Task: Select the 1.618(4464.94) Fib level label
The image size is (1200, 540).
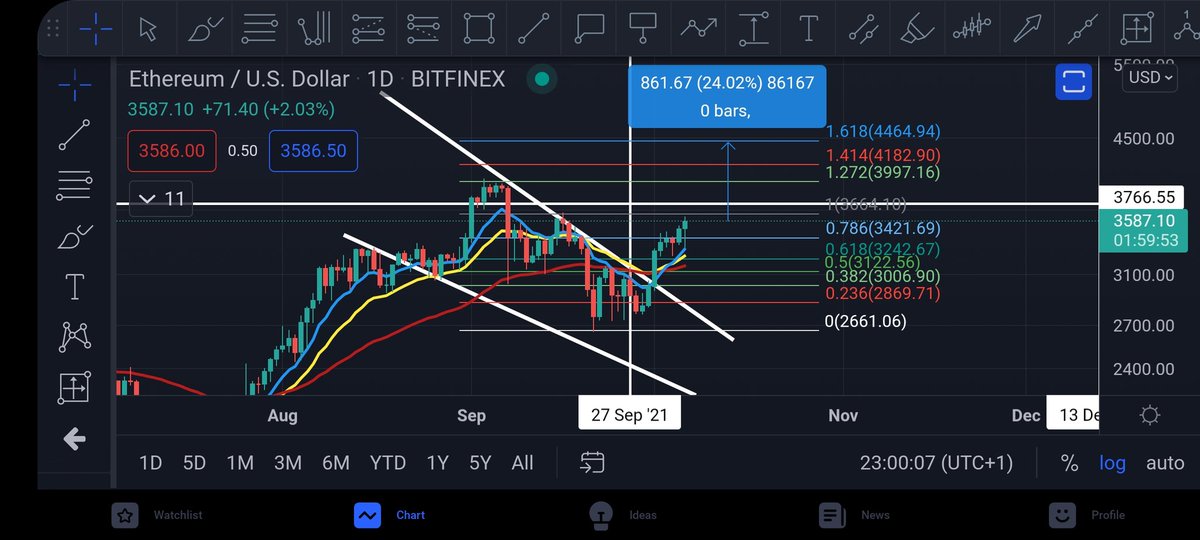Action: [883, 131]
